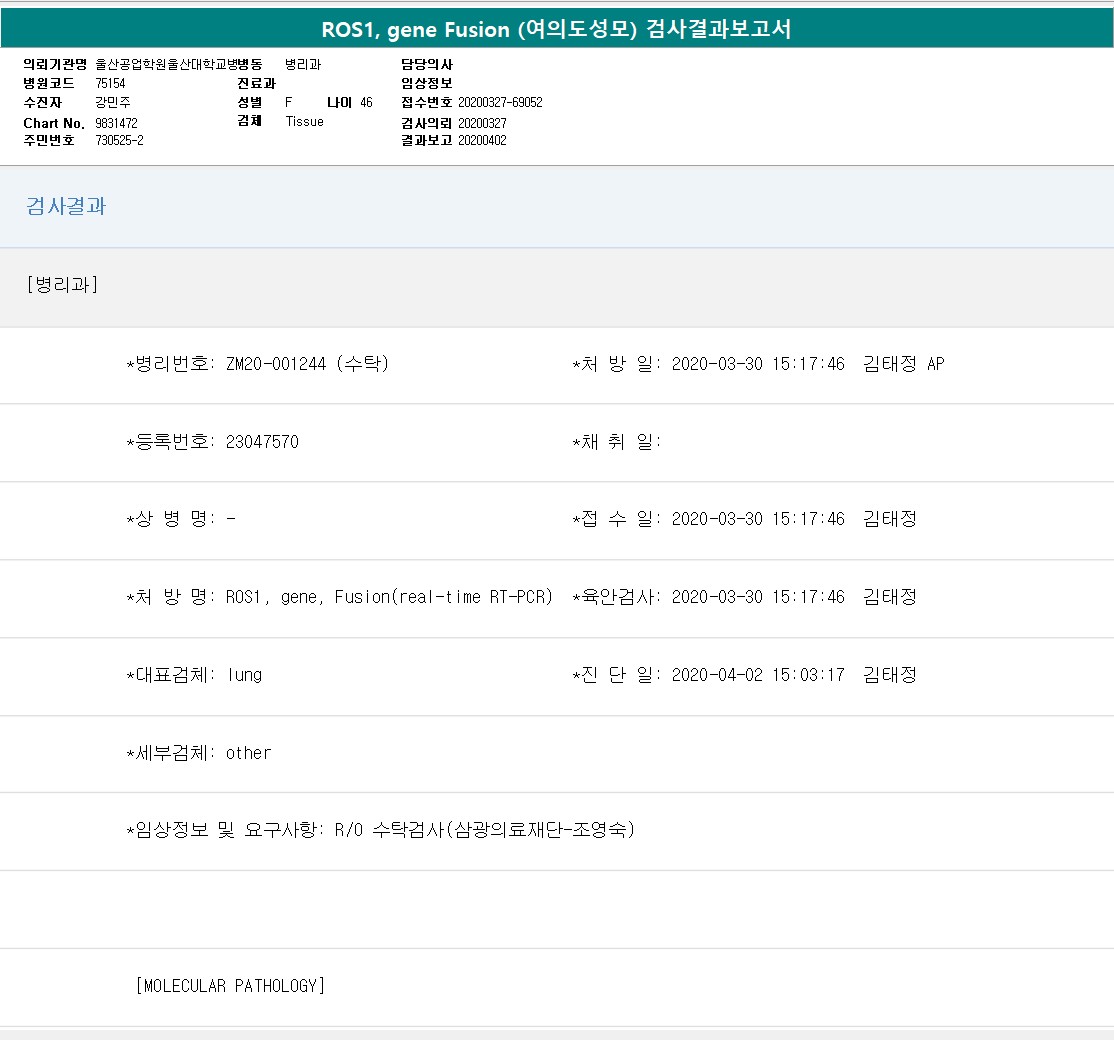Select the 임상정보 및 요구사항 text line
Image resolution: width=1114 pixels, height=1040 pixels.
pos(380,831)
